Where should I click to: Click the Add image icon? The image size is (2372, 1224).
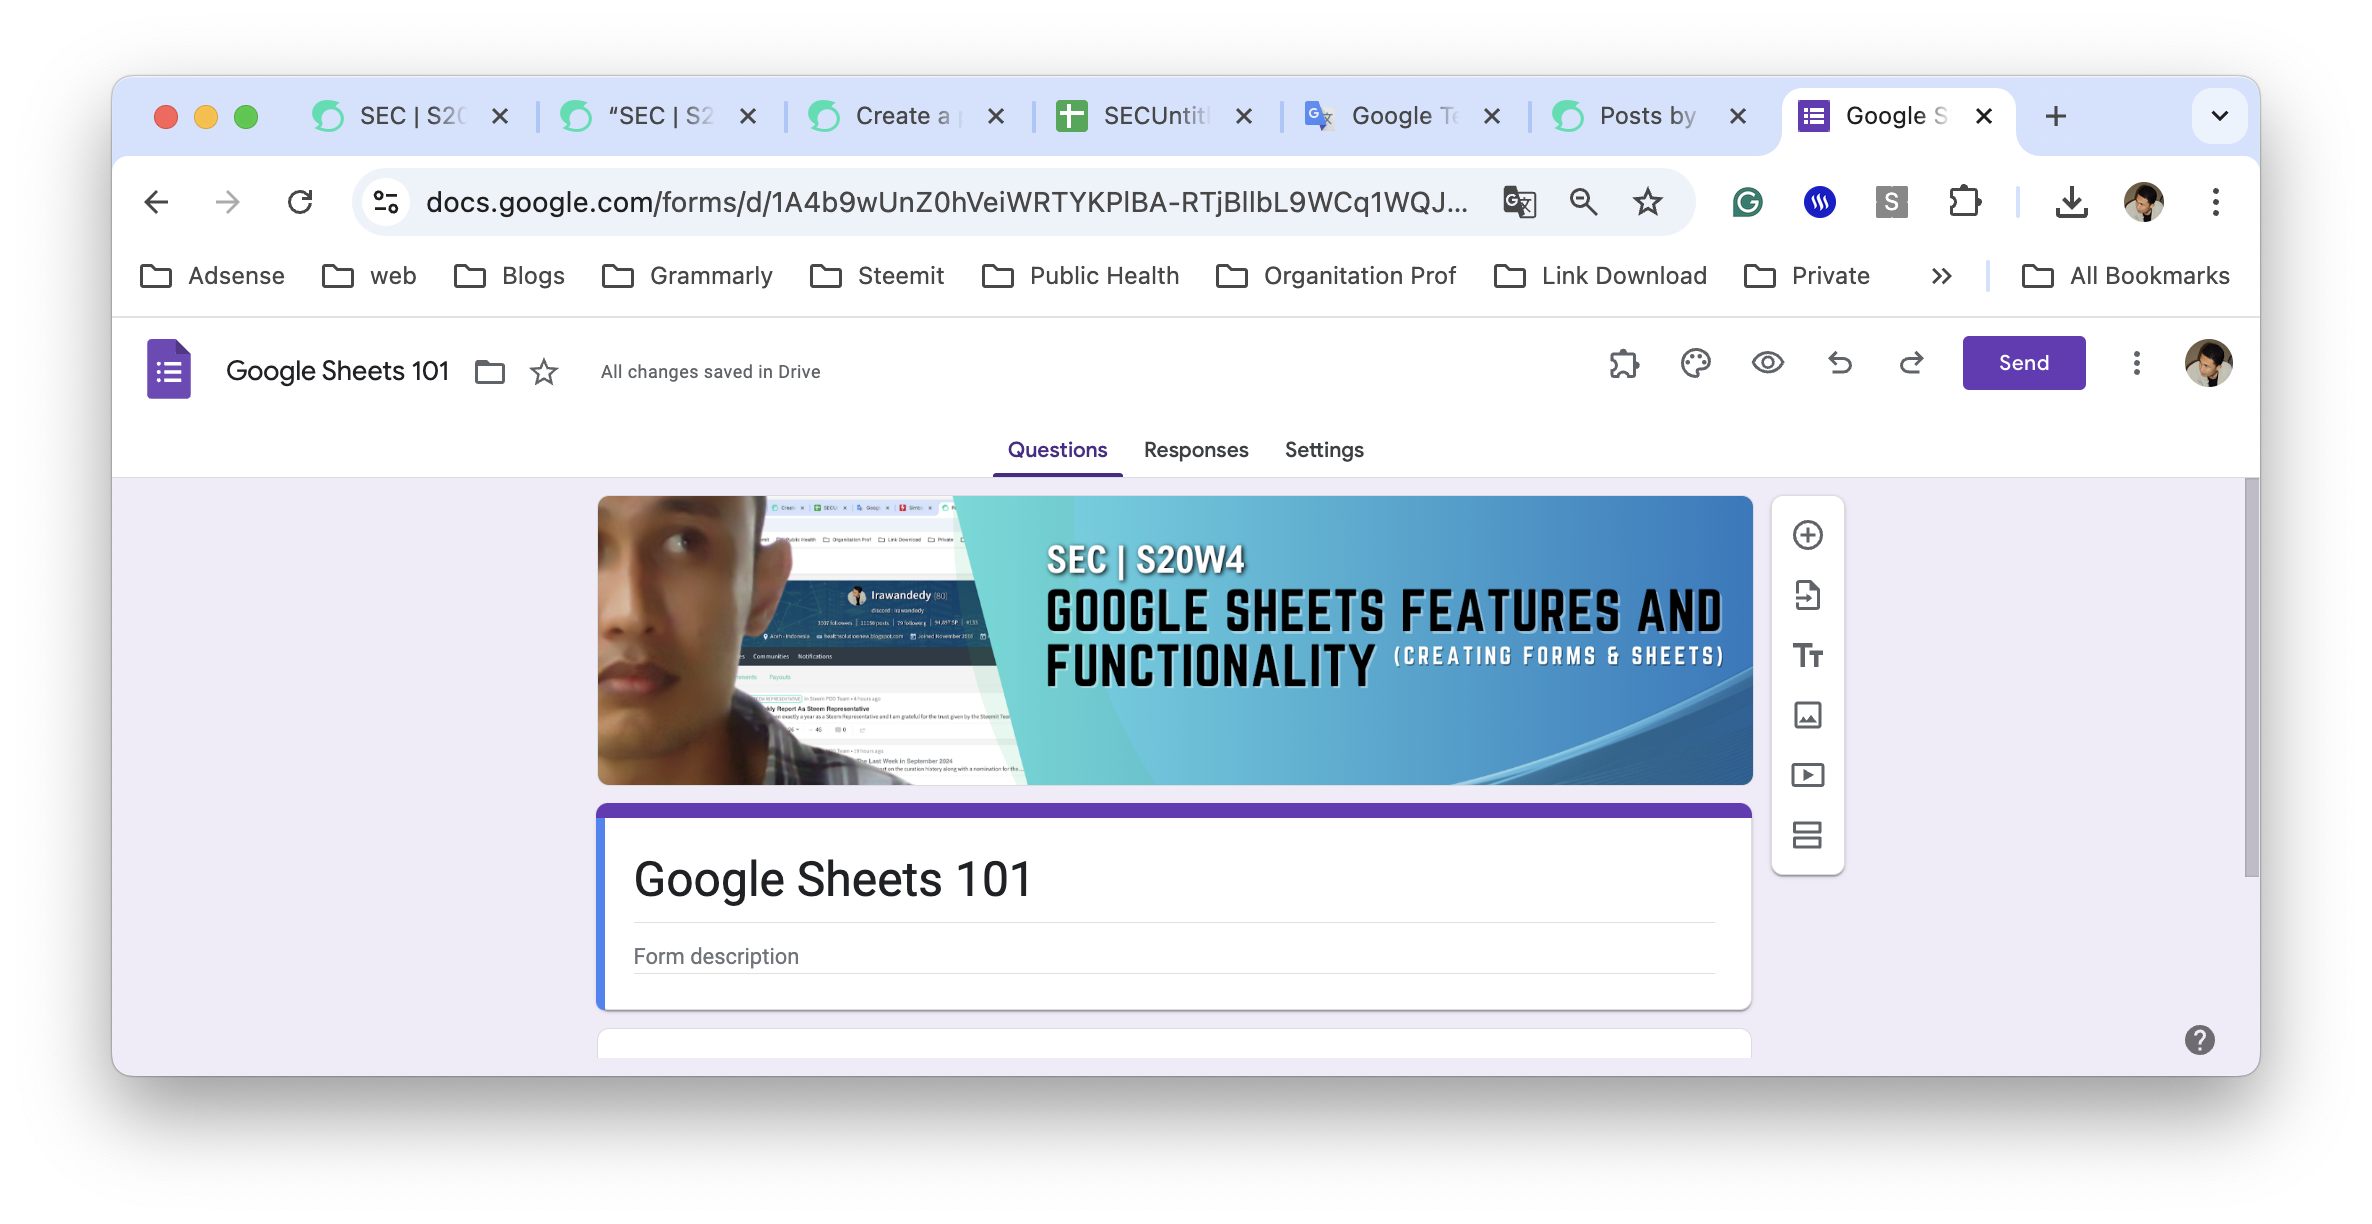click(1807, 715)
